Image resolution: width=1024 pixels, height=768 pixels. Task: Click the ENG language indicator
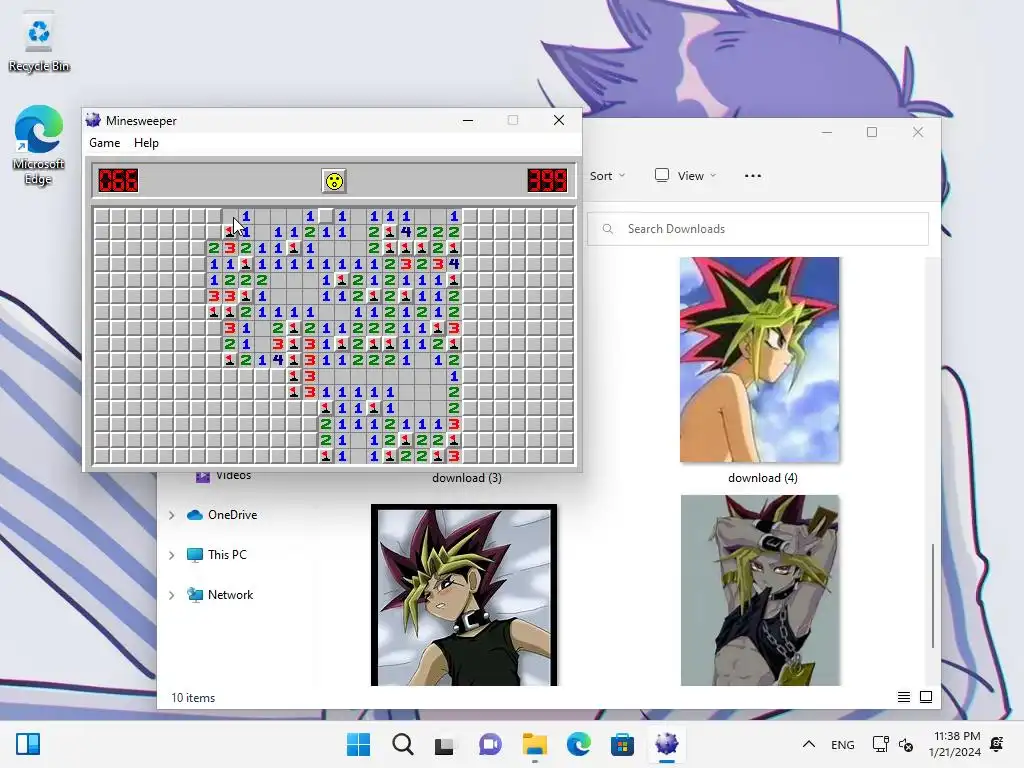pyautogui.click(x=842, y=745)
